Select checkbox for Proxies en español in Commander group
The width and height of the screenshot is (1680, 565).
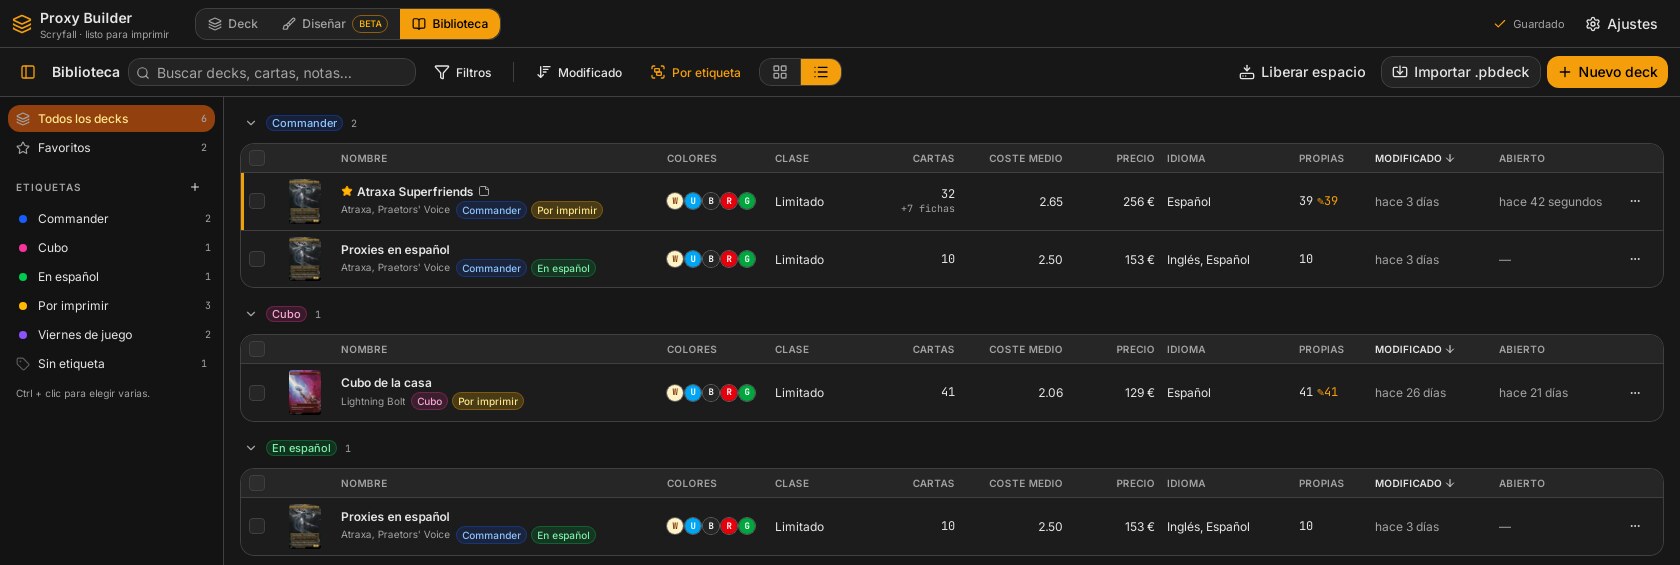pyautogui.click(x=257, y=259)
